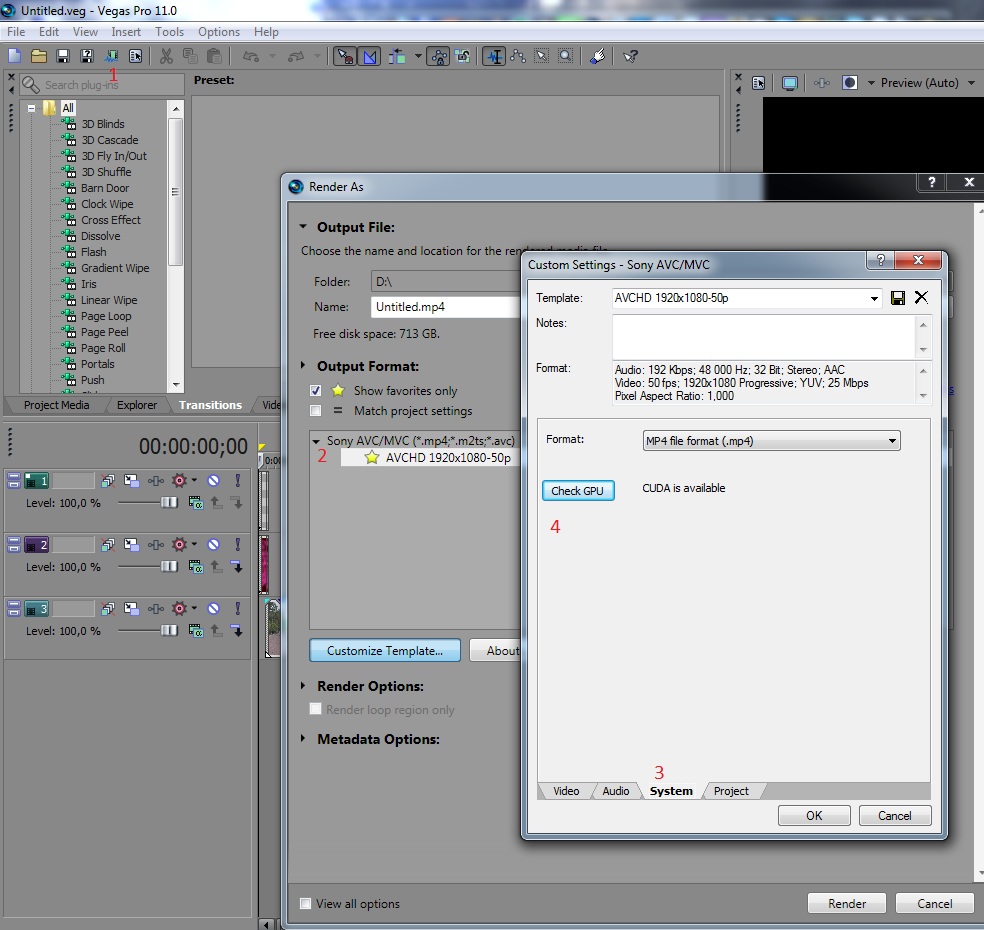Solo video track 3
This screenshot has height=930, width=984.
click(238, 609)
